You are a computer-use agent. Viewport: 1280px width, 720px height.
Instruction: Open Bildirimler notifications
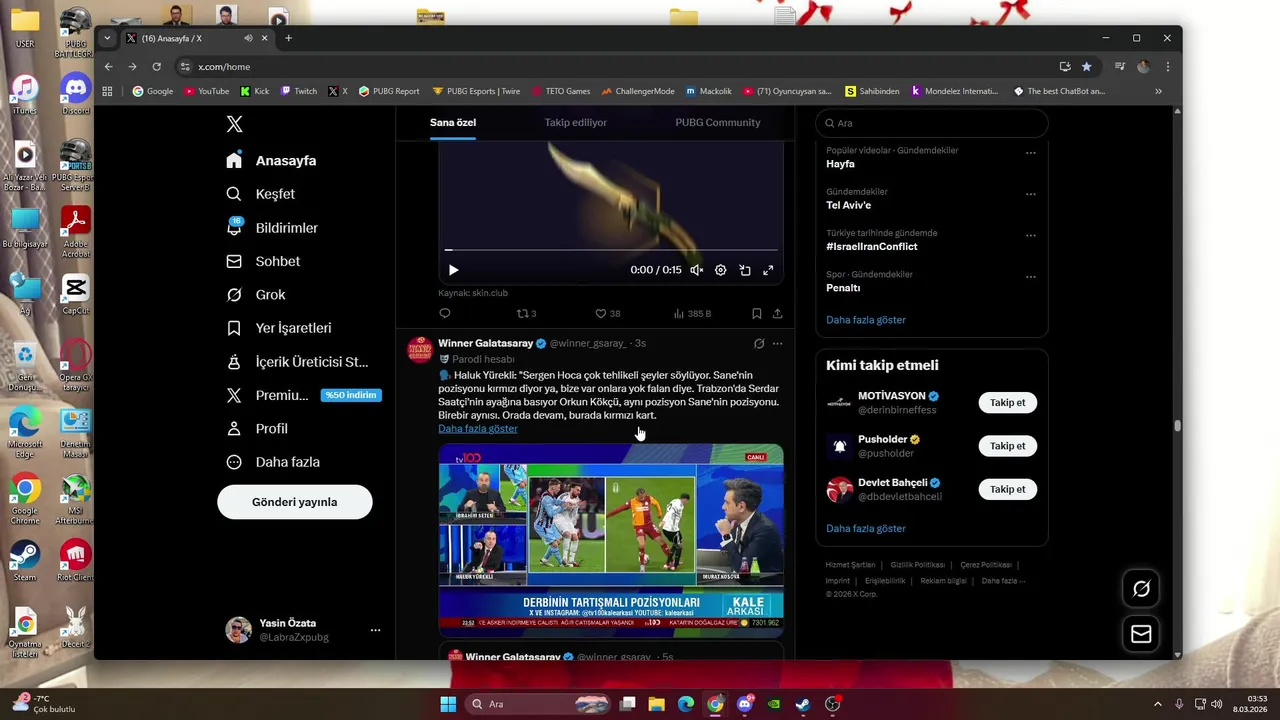tap(272, 228)
